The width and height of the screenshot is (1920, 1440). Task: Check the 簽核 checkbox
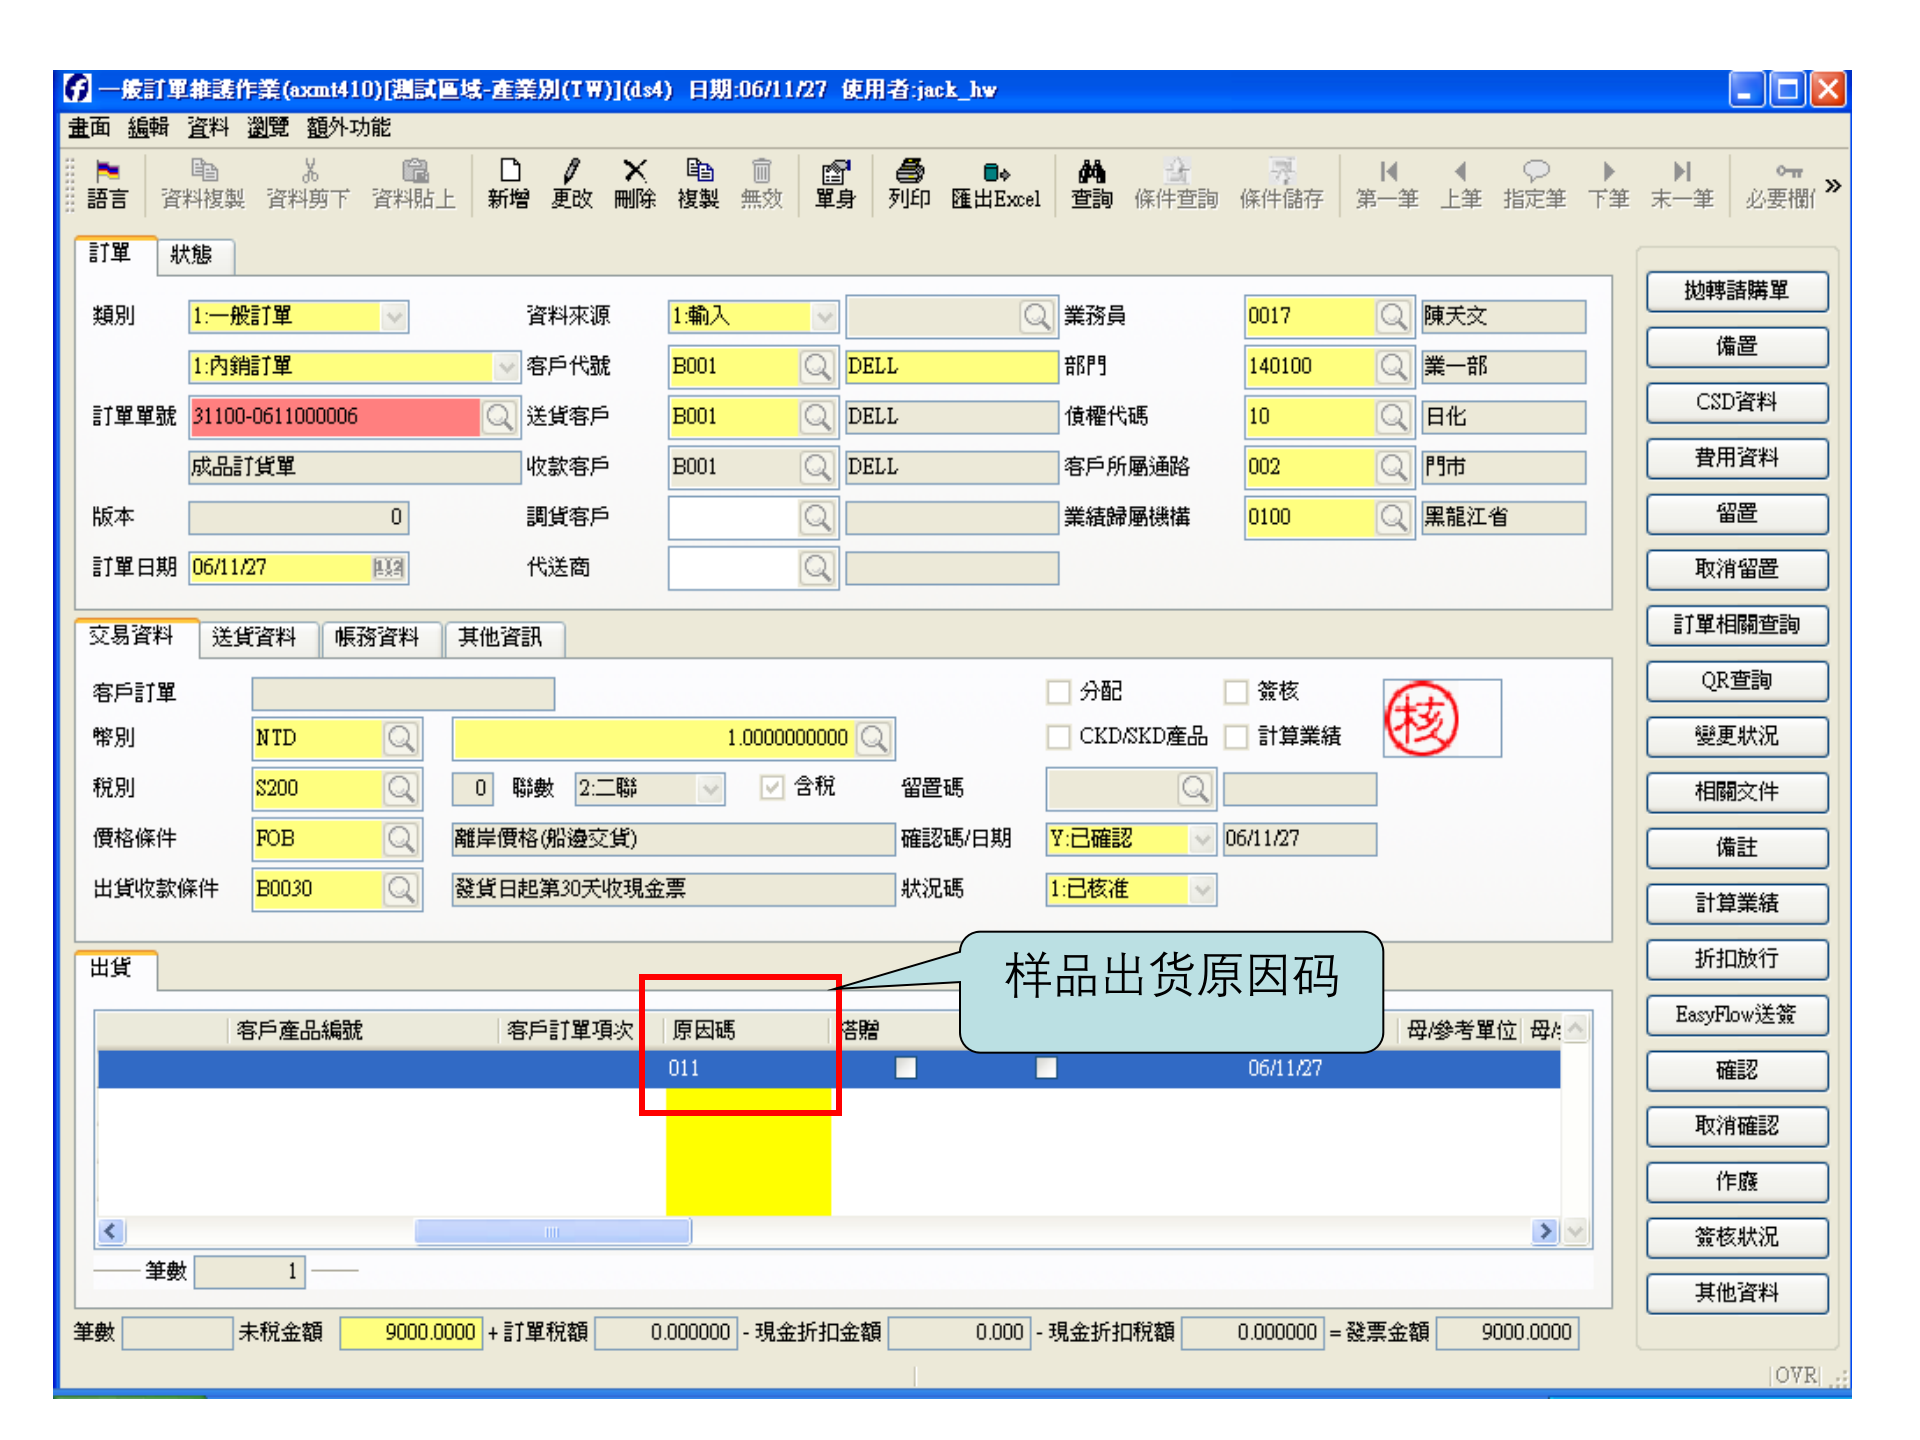pos(1237,691)
